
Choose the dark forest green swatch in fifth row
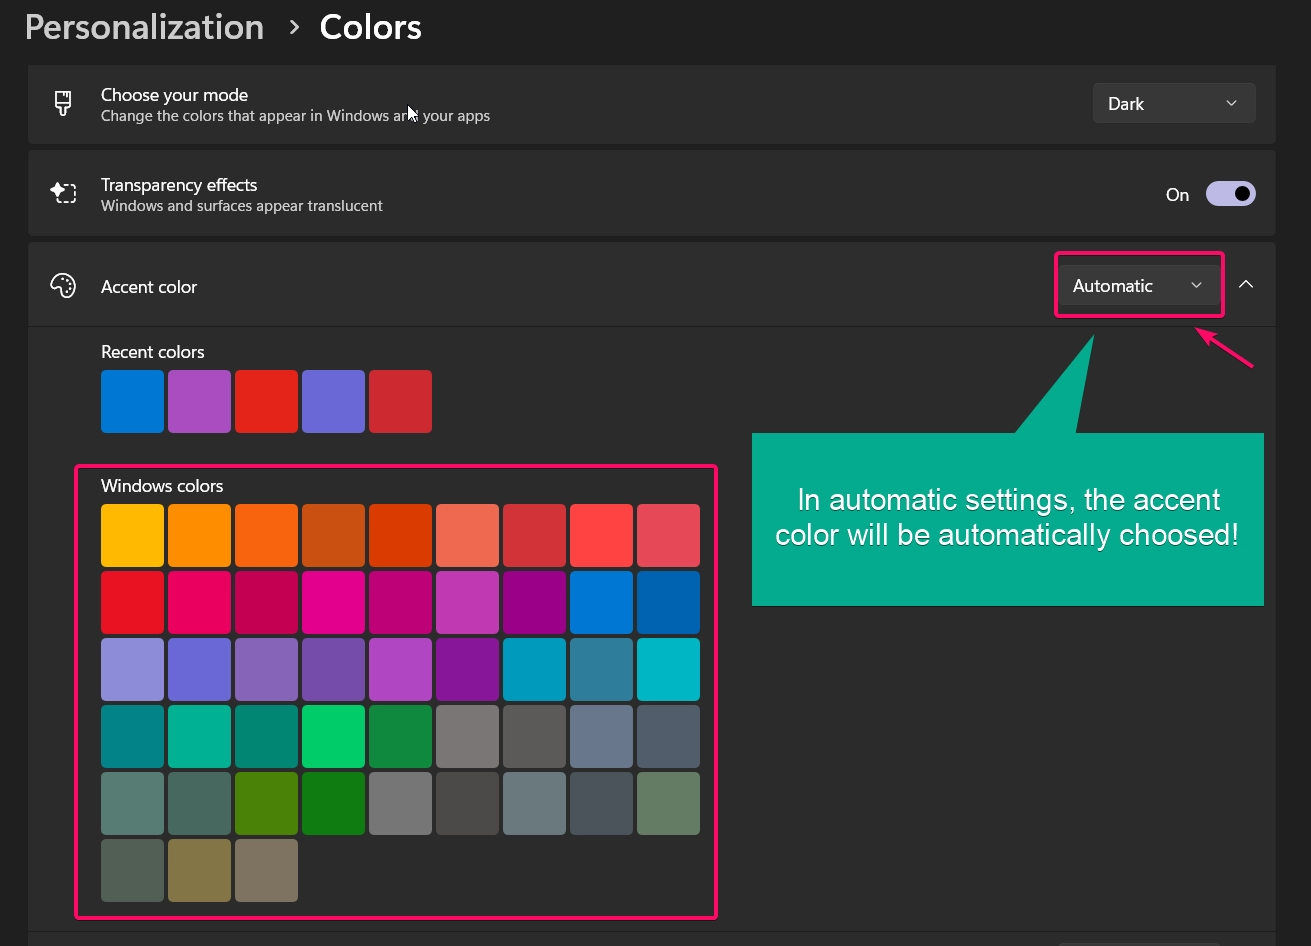click(x=333, y=804)
